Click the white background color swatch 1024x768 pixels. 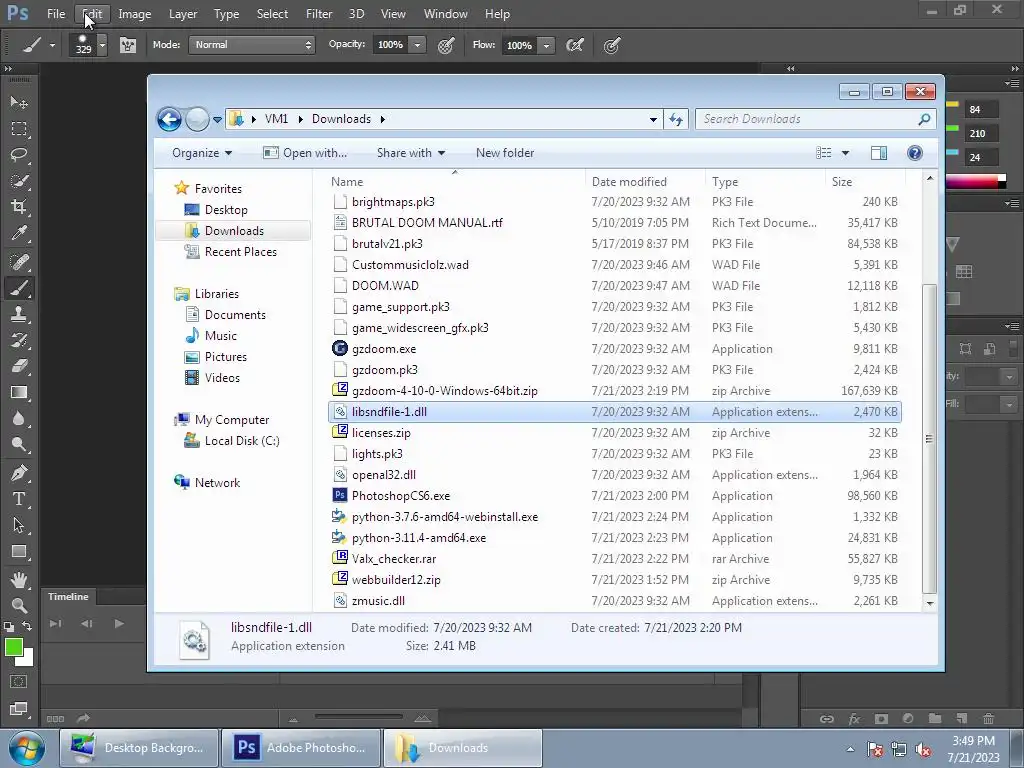pyautogui.click(x=28, y=660)
